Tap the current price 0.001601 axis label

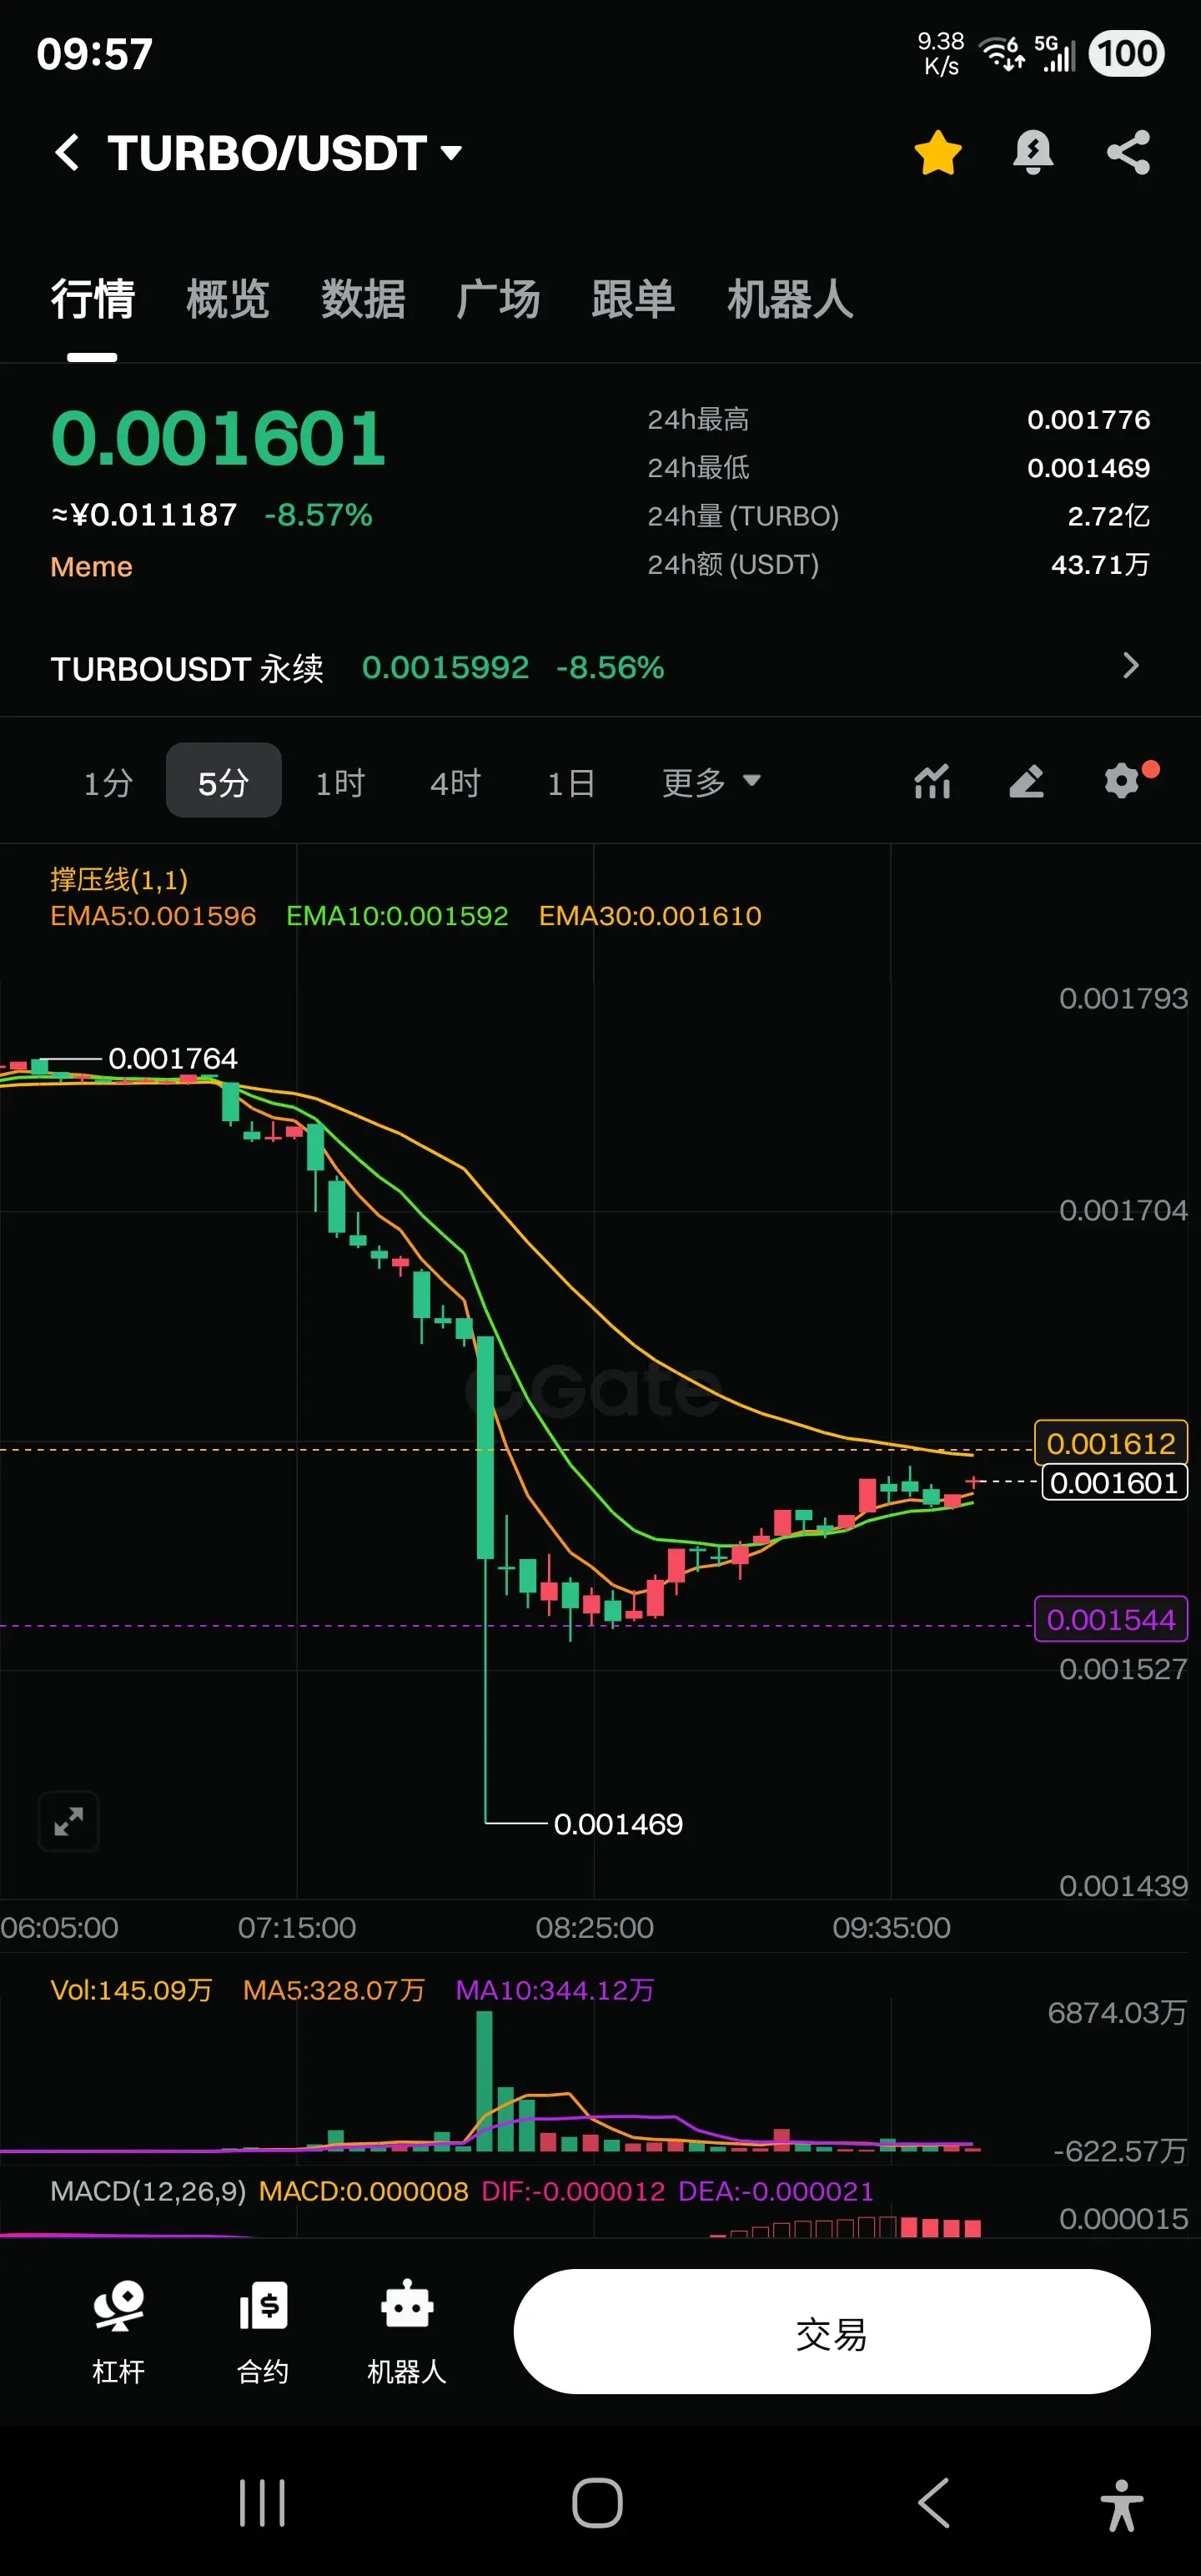(x=1115, y=1482)
